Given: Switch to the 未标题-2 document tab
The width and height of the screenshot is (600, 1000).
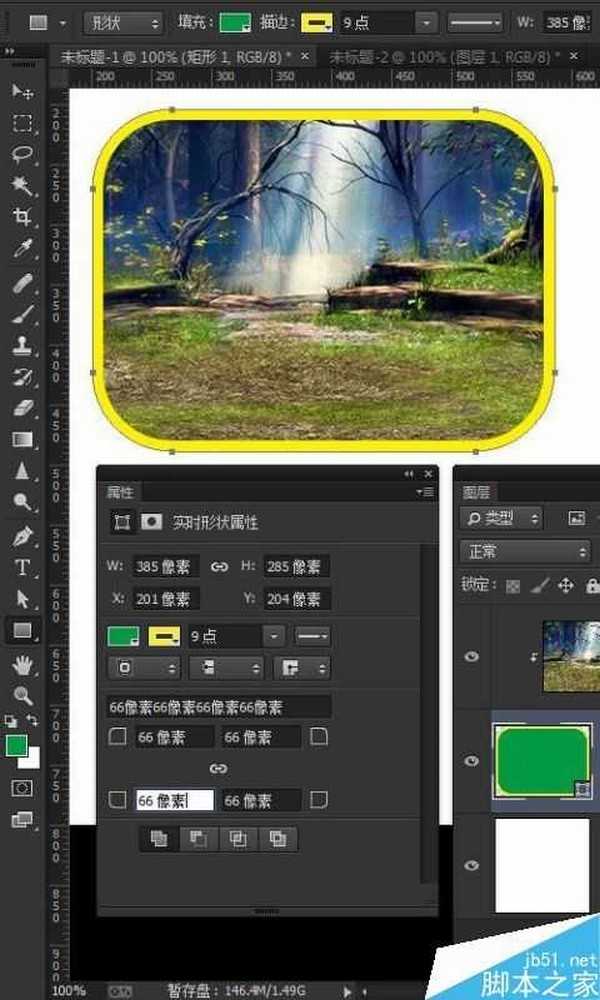Looking at the screenshot, I should tap(446, 55).
